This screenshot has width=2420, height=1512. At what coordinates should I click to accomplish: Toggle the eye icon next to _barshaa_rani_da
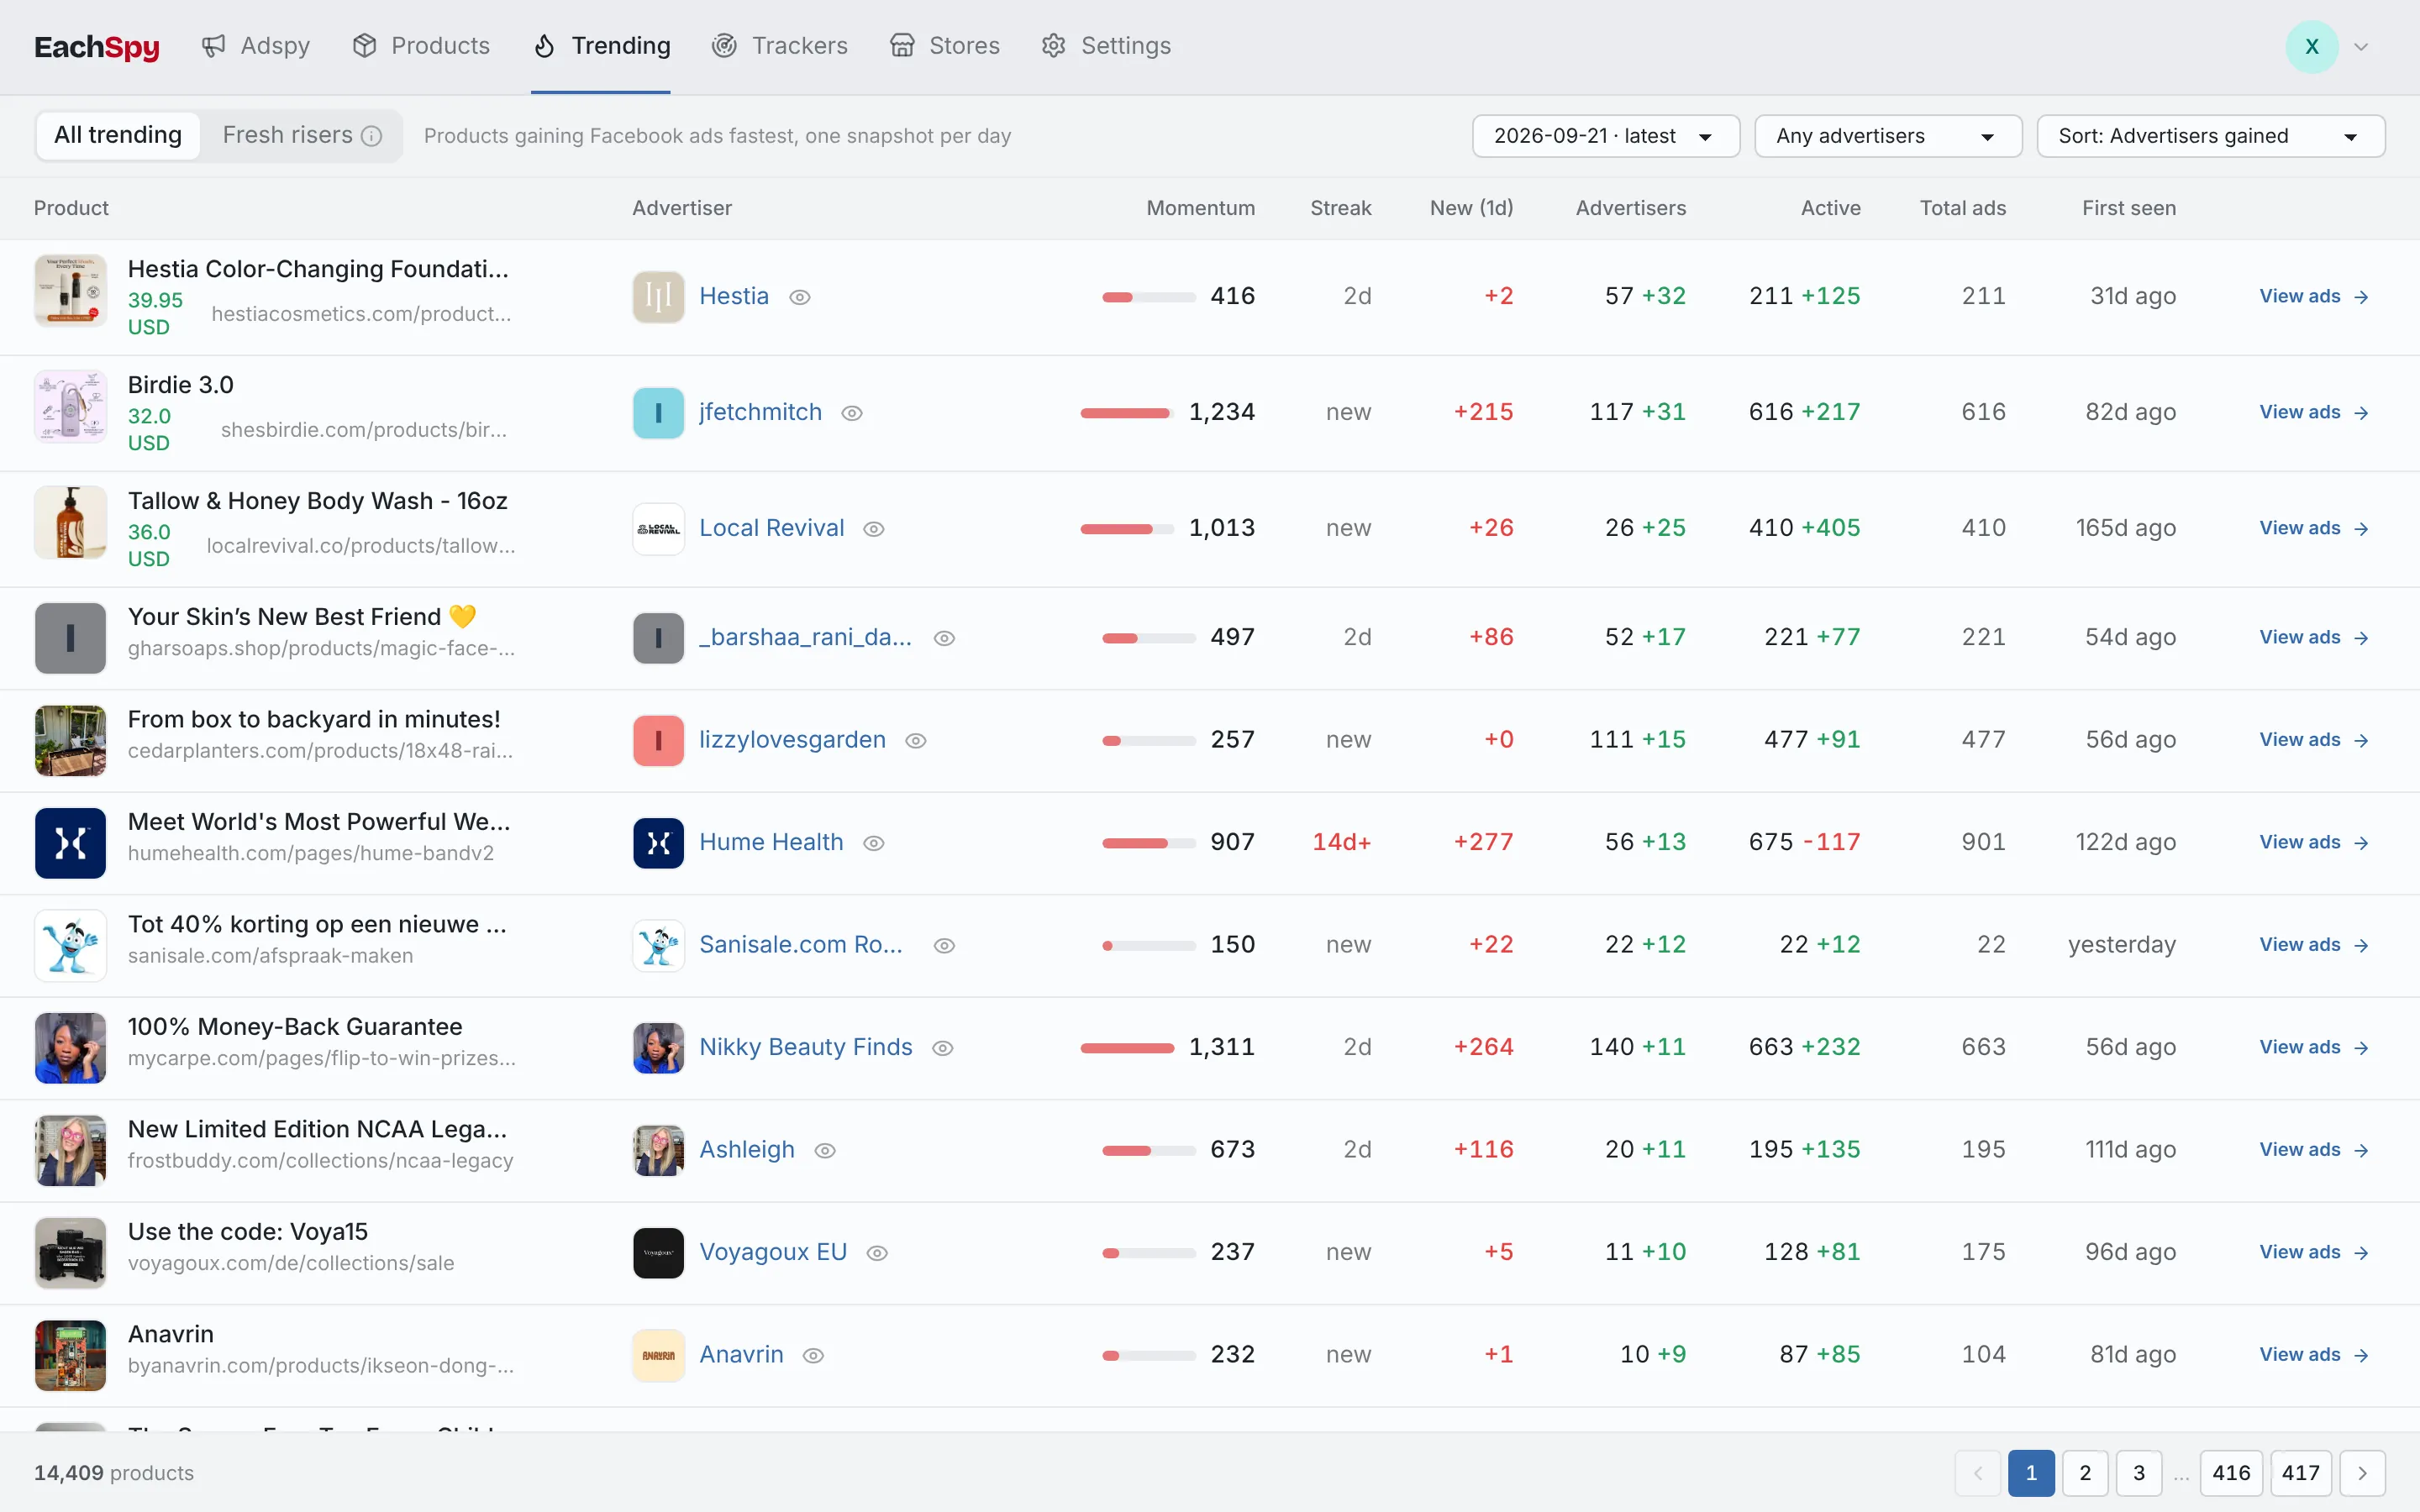(x=944, y=638)
